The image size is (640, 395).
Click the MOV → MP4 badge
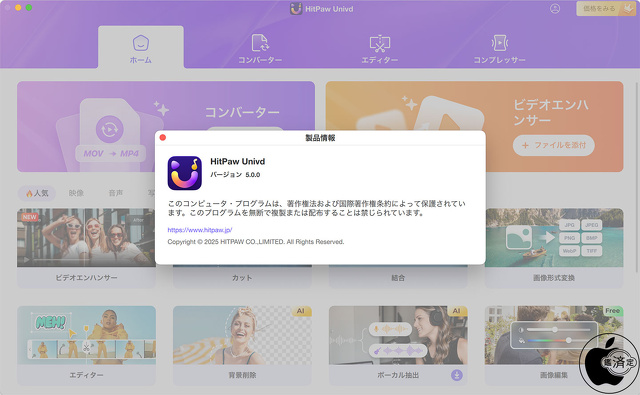[111, 153]
